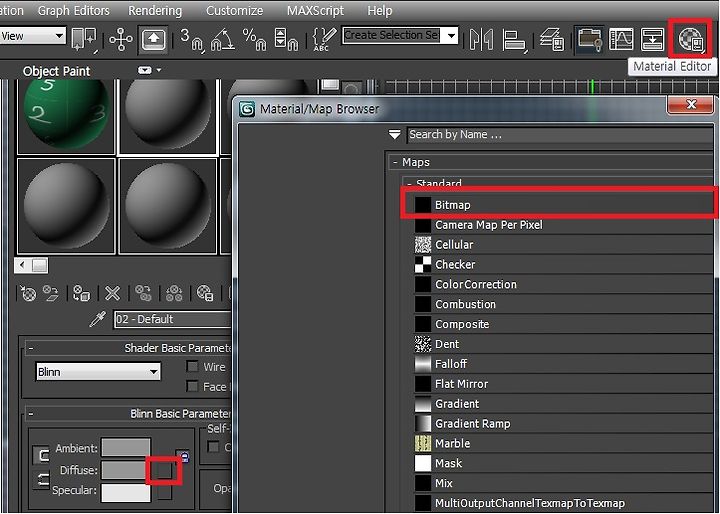
Task: Click Put to Library icon
Action: point(205,293)
